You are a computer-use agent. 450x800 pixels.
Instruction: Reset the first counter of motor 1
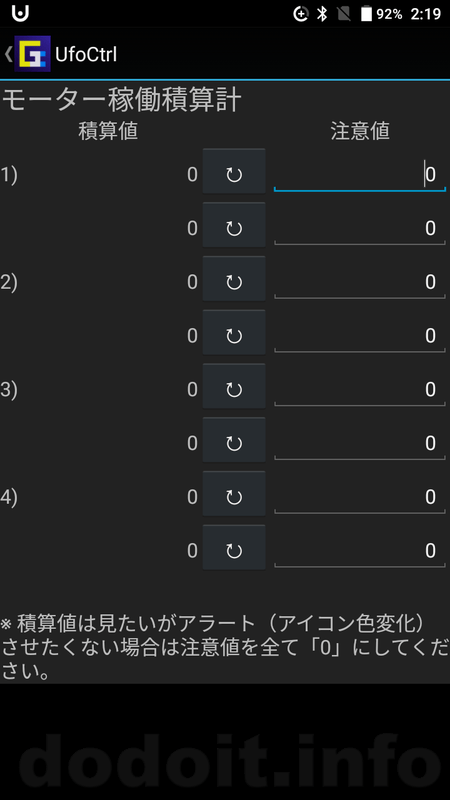click(x=234, y=171)
